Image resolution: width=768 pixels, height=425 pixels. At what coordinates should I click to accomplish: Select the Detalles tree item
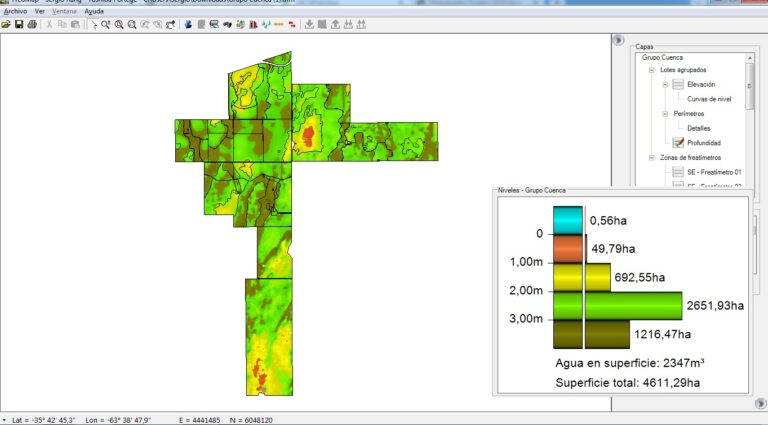(x=699, y=128)
